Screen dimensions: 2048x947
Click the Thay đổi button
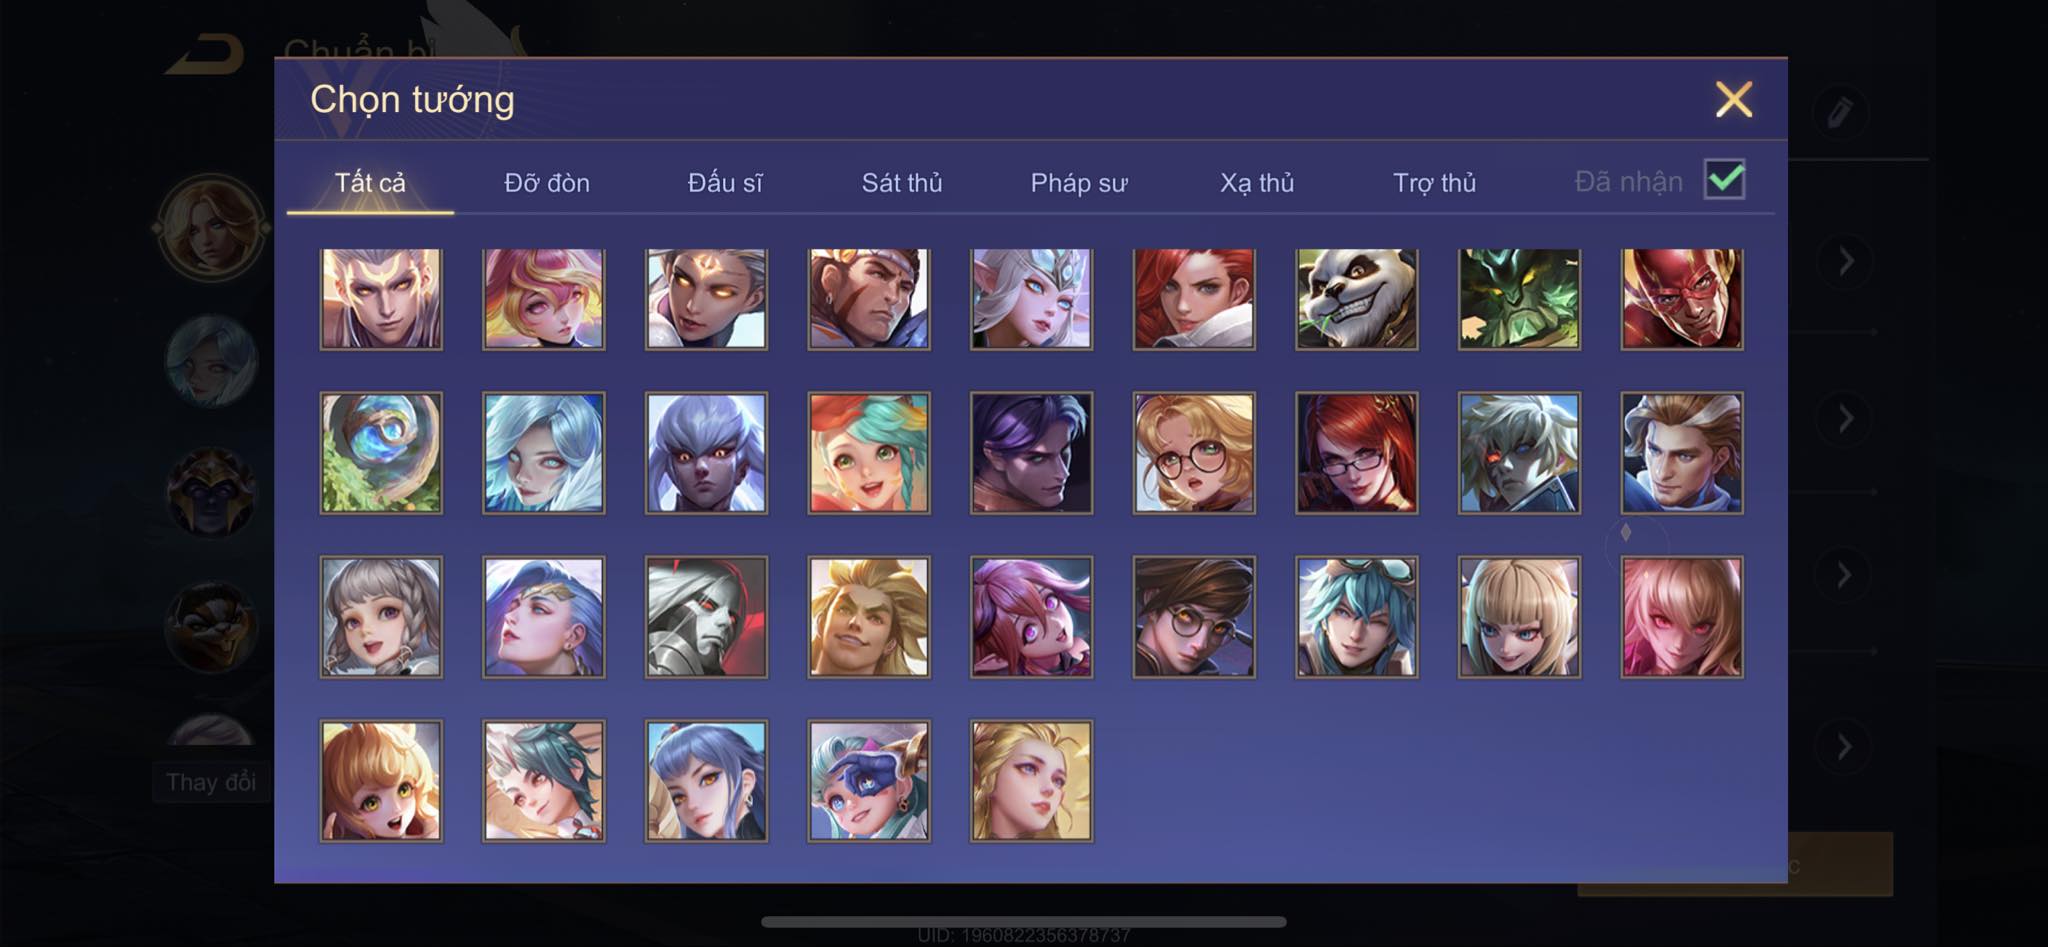(211, 782)
